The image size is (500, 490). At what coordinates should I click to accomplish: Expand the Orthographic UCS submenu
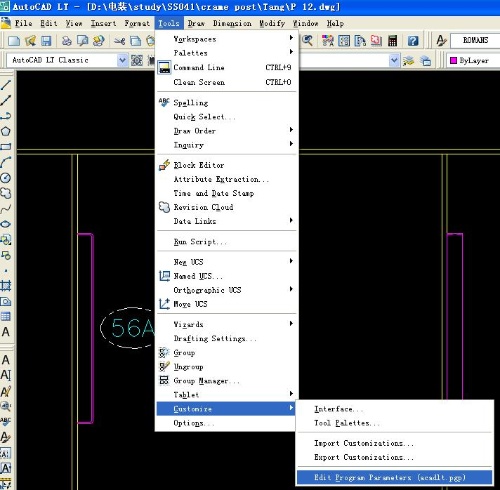227,290
